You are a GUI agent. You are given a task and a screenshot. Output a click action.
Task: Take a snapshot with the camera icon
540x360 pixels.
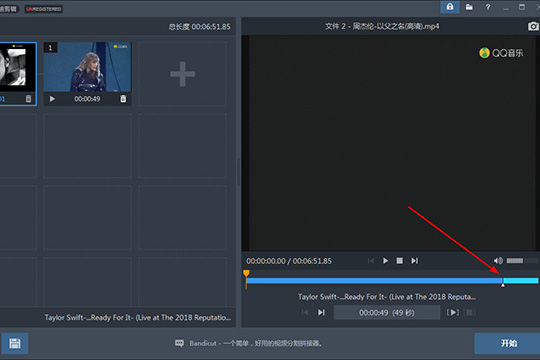tap(533, 26)
